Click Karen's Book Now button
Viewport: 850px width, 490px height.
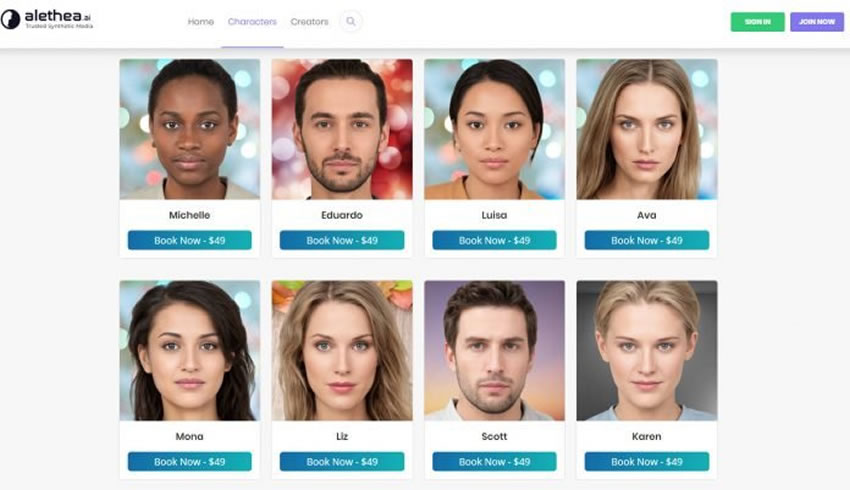(647, 462)
